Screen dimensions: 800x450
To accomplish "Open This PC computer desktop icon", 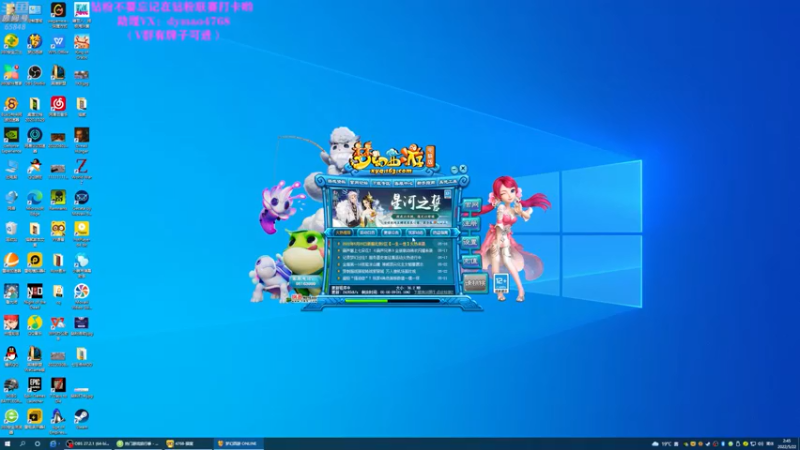I will coord(11,169).
